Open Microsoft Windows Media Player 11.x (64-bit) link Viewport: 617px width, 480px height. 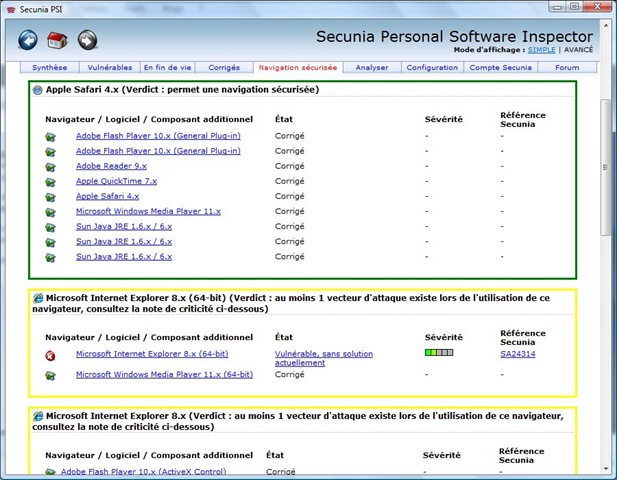[x=164, y=375]
